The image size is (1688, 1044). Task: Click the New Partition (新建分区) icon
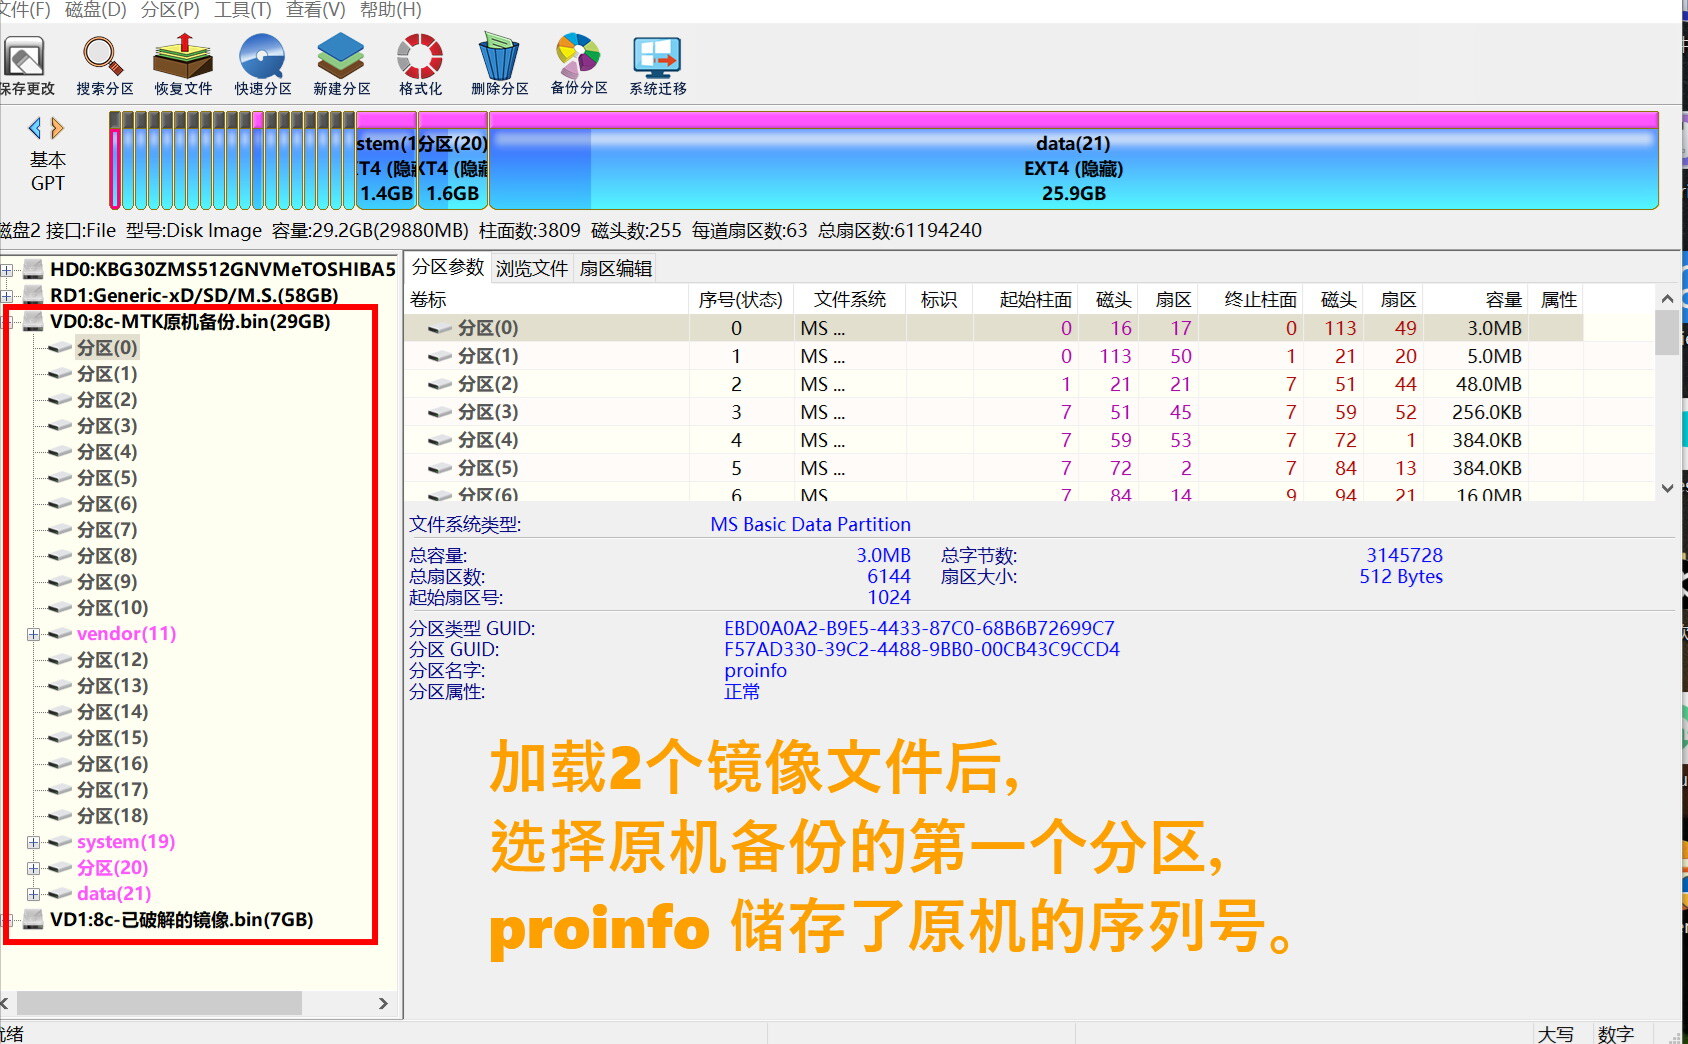click(x=341, y=65)
